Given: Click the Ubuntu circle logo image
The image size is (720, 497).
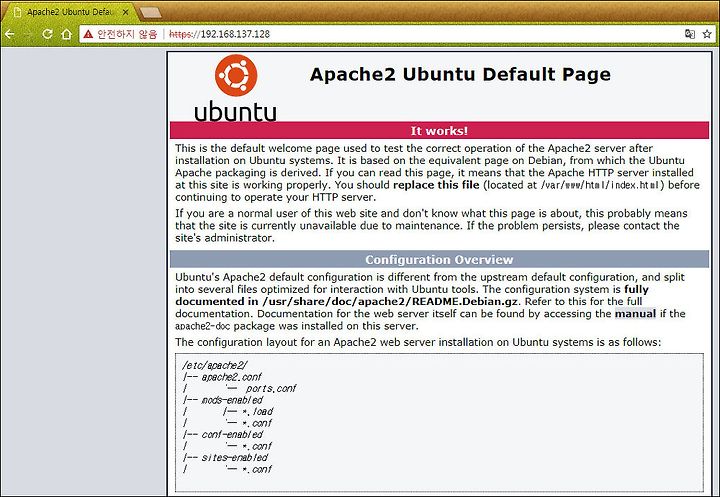Looking at the screenshot, I should (236, 75).
